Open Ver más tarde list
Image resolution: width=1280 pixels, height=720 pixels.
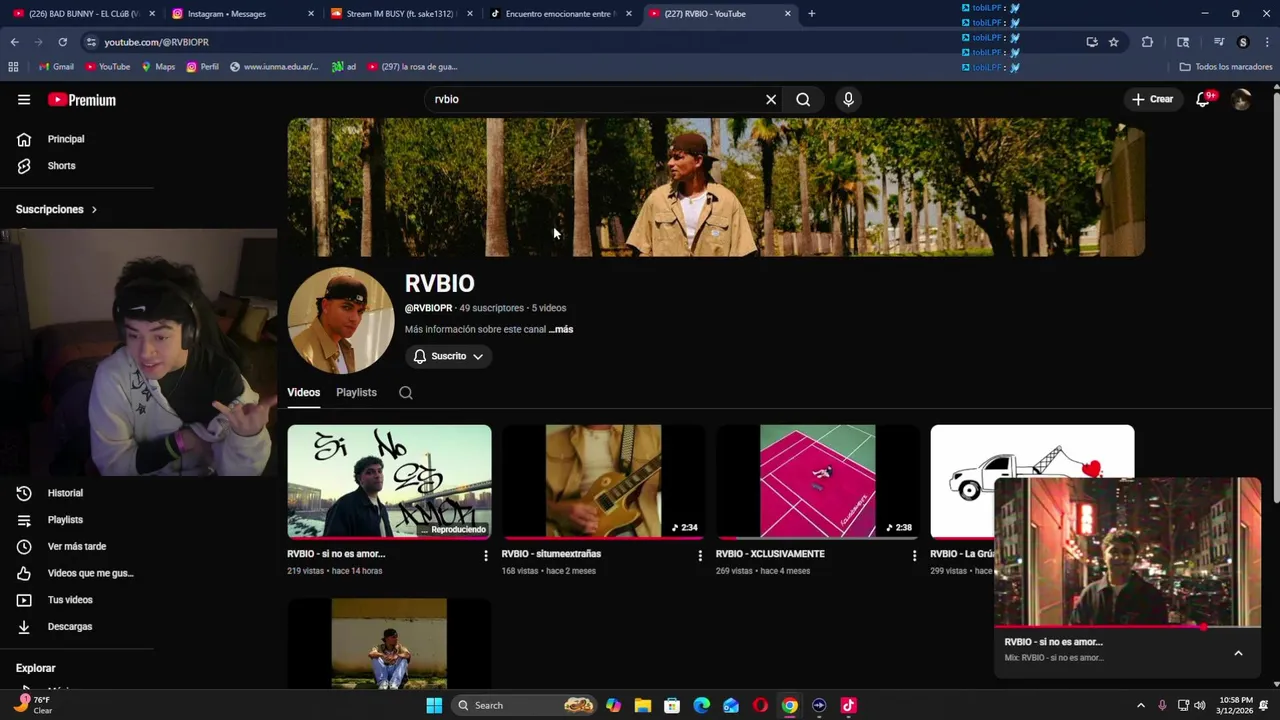coord(76,546)
